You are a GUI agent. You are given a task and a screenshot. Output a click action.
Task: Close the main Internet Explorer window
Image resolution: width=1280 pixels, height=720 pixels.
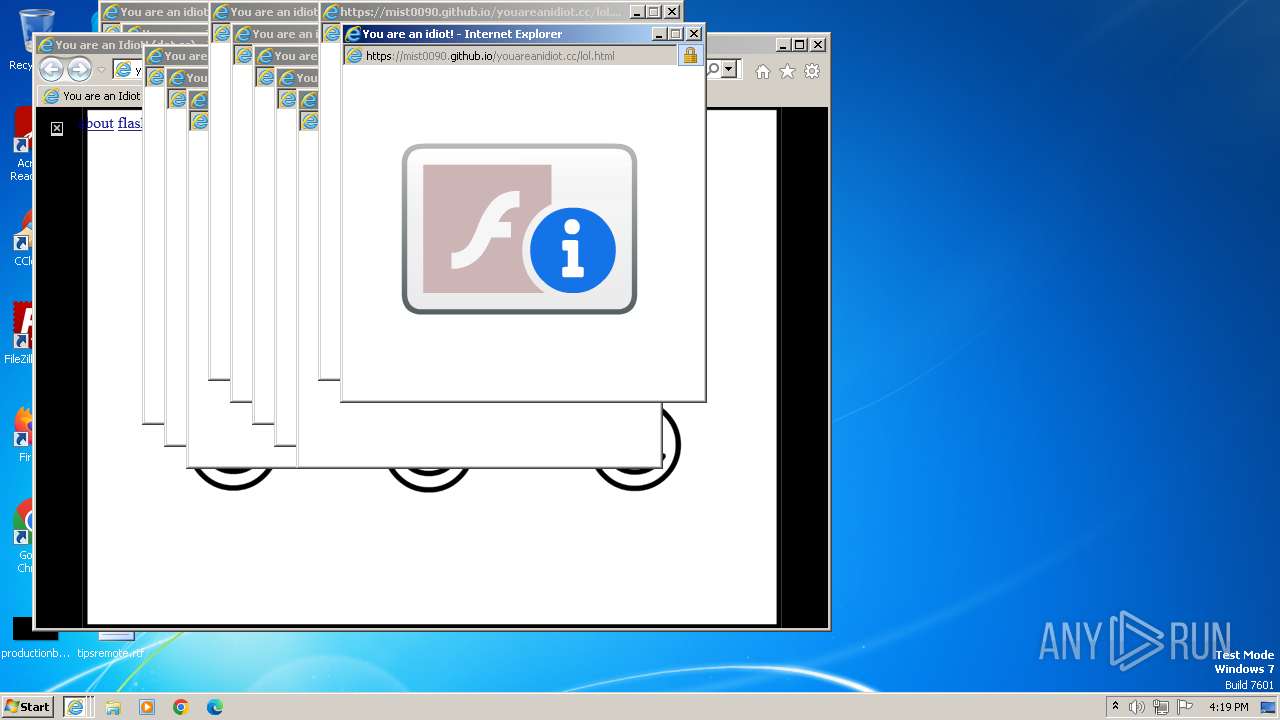tap(818, 44)
